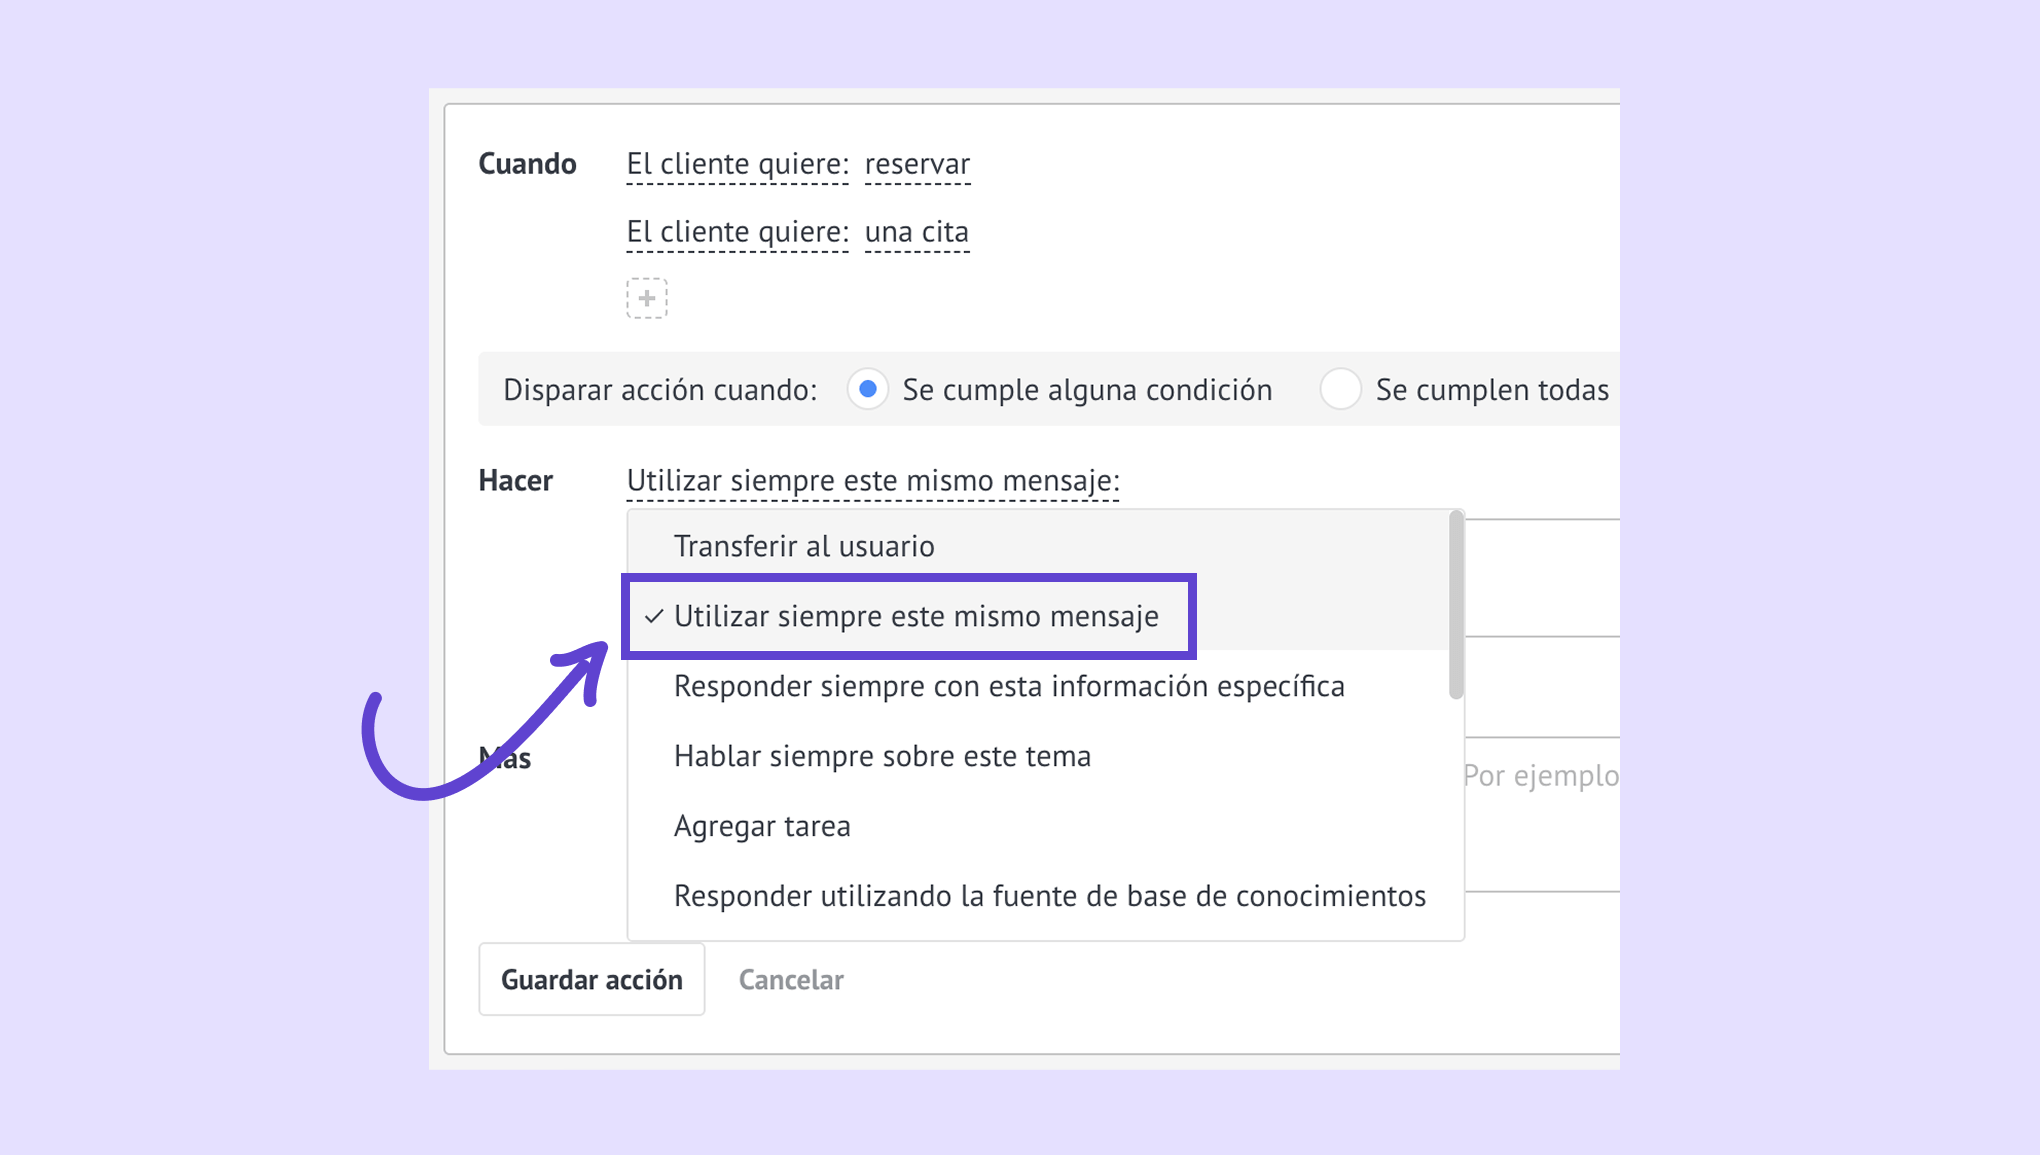Click the 'Disparar acción cuando:' label

click(x=660, y=390)
